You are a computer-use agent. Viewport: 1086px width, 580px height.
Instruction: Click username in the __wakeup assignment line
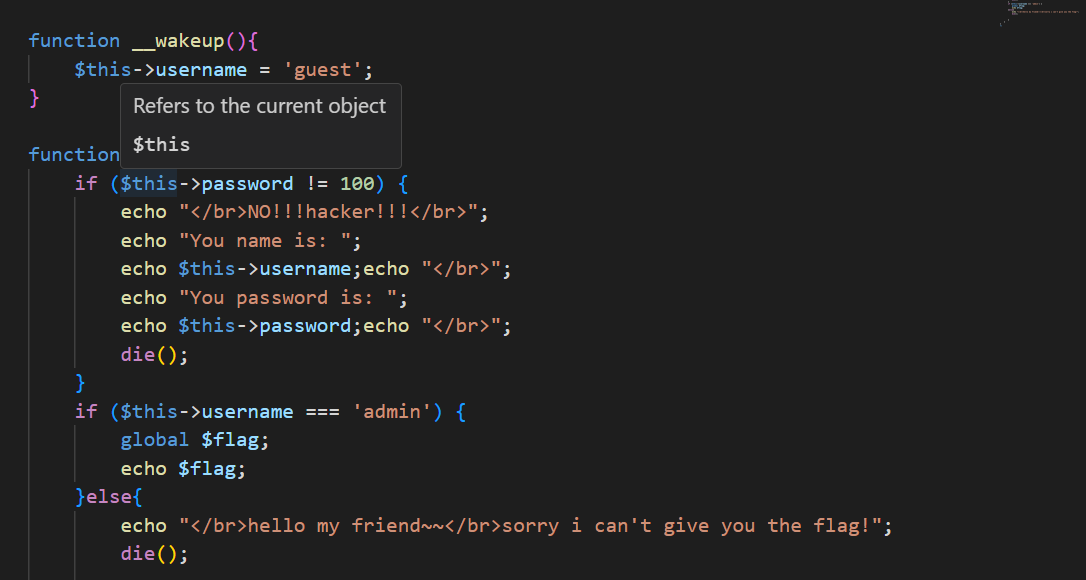click(201, 70)
